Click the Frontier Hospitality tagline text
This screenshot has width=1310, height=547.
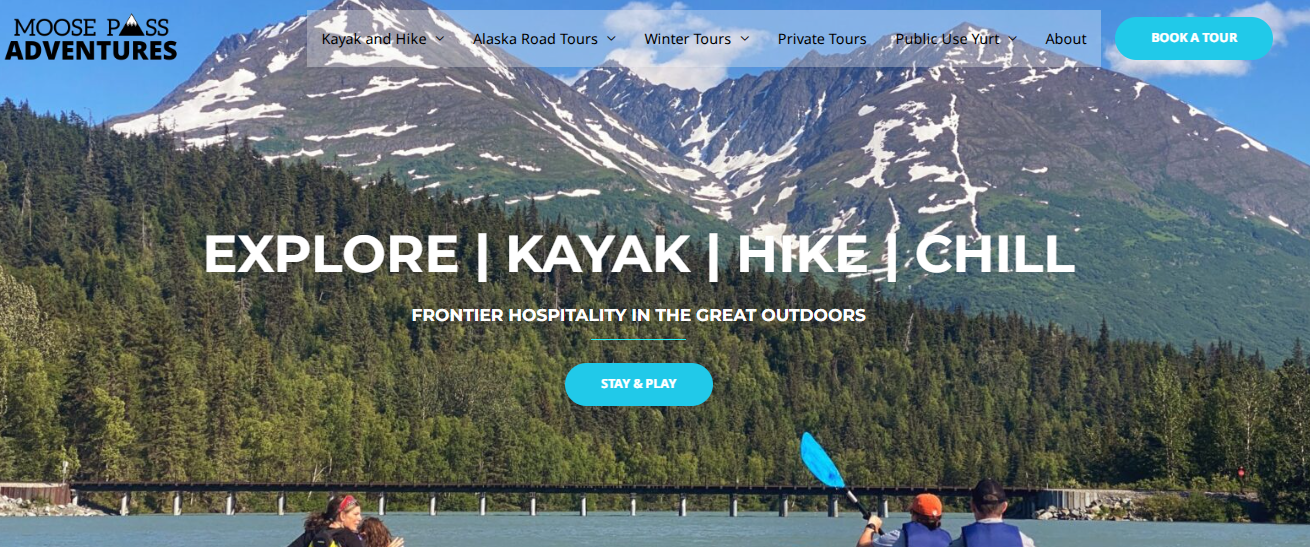coord(639,315)
